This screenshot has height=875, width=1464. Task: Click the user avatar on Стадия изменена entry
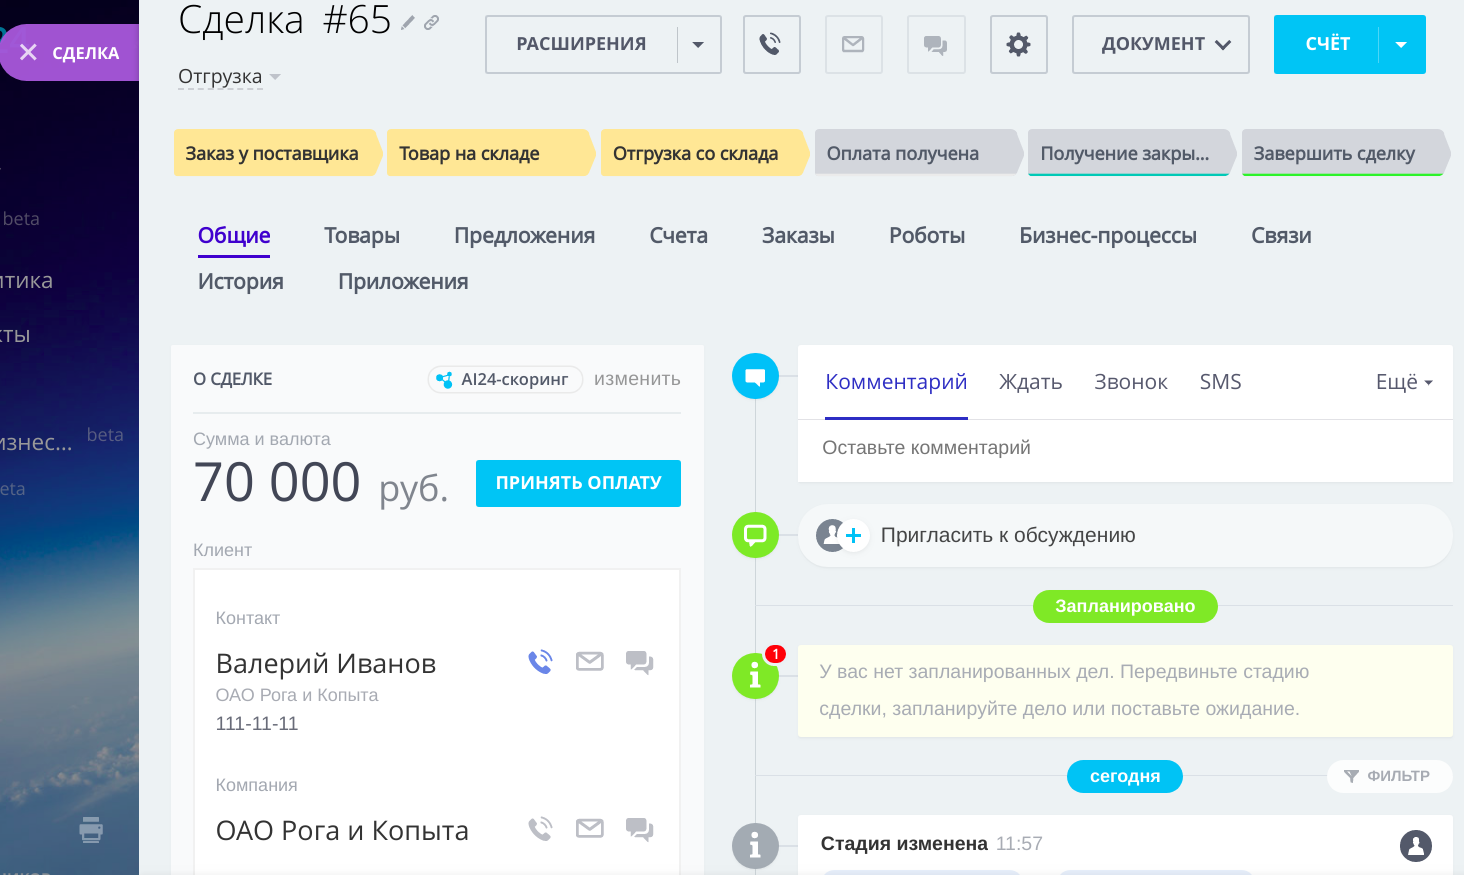pyautogui.click(x=1415, y=846)
